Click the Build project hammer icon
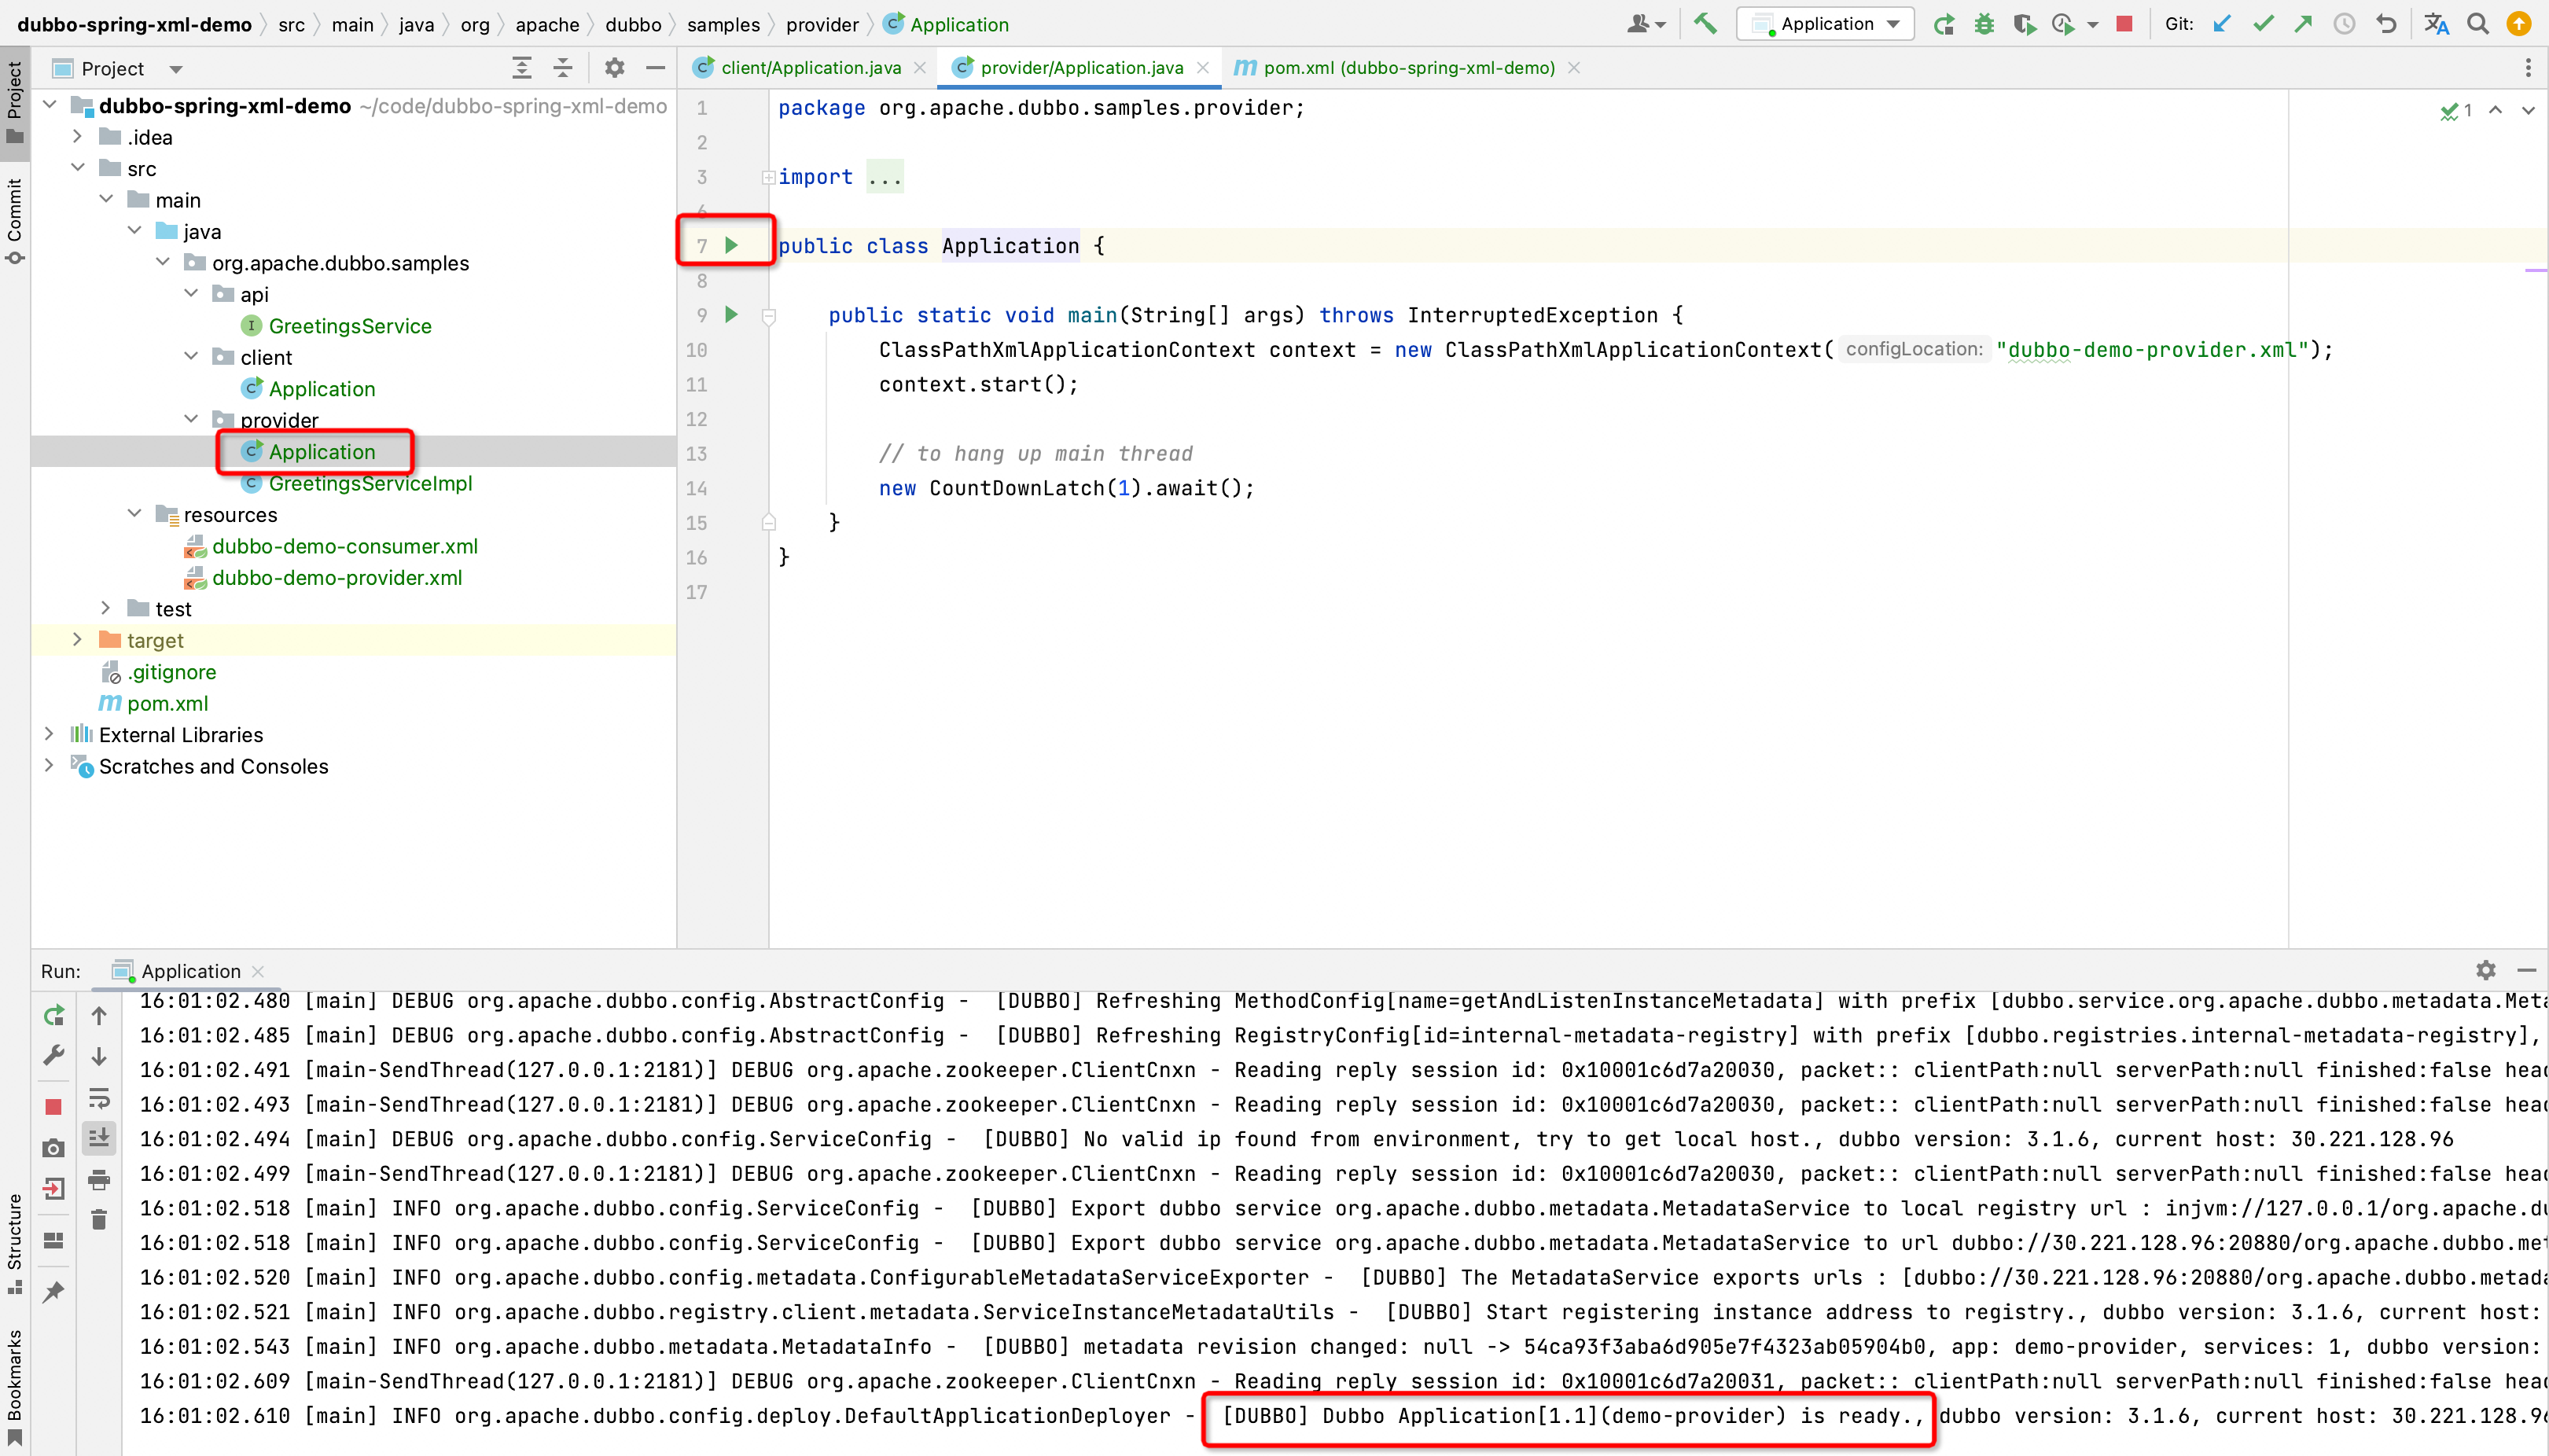Screen dimensions: 2549x1456 (x=1705, y=23)
